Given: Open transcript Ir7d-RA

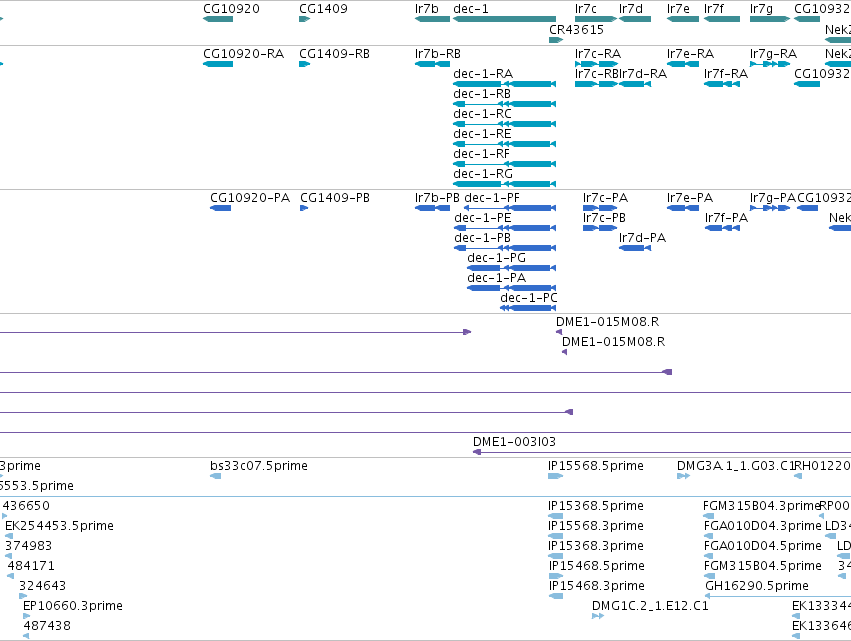Looking at the screenshot, I should coord(635,84).
